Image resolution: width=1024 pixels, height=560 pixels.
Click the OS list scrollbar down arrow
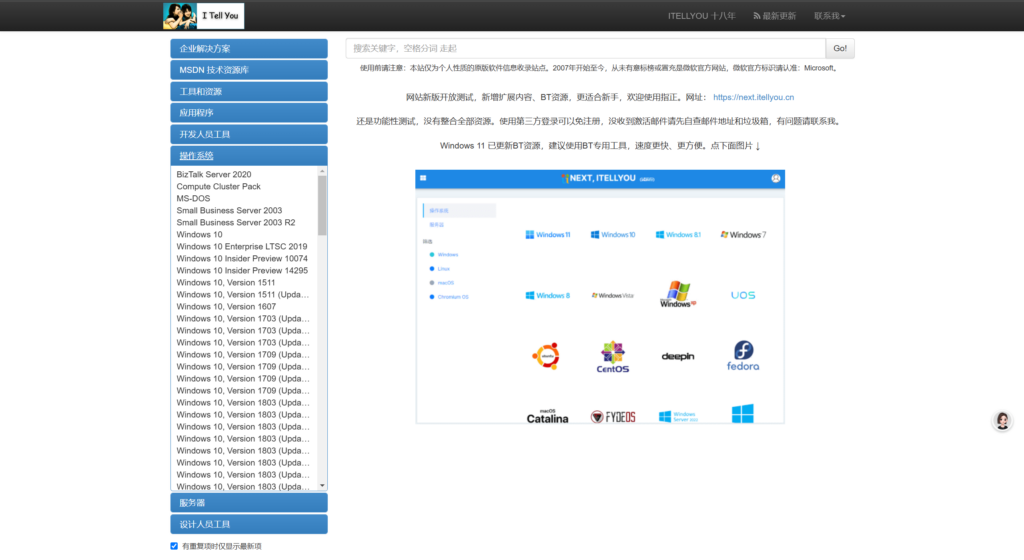(x=322, y=486)
